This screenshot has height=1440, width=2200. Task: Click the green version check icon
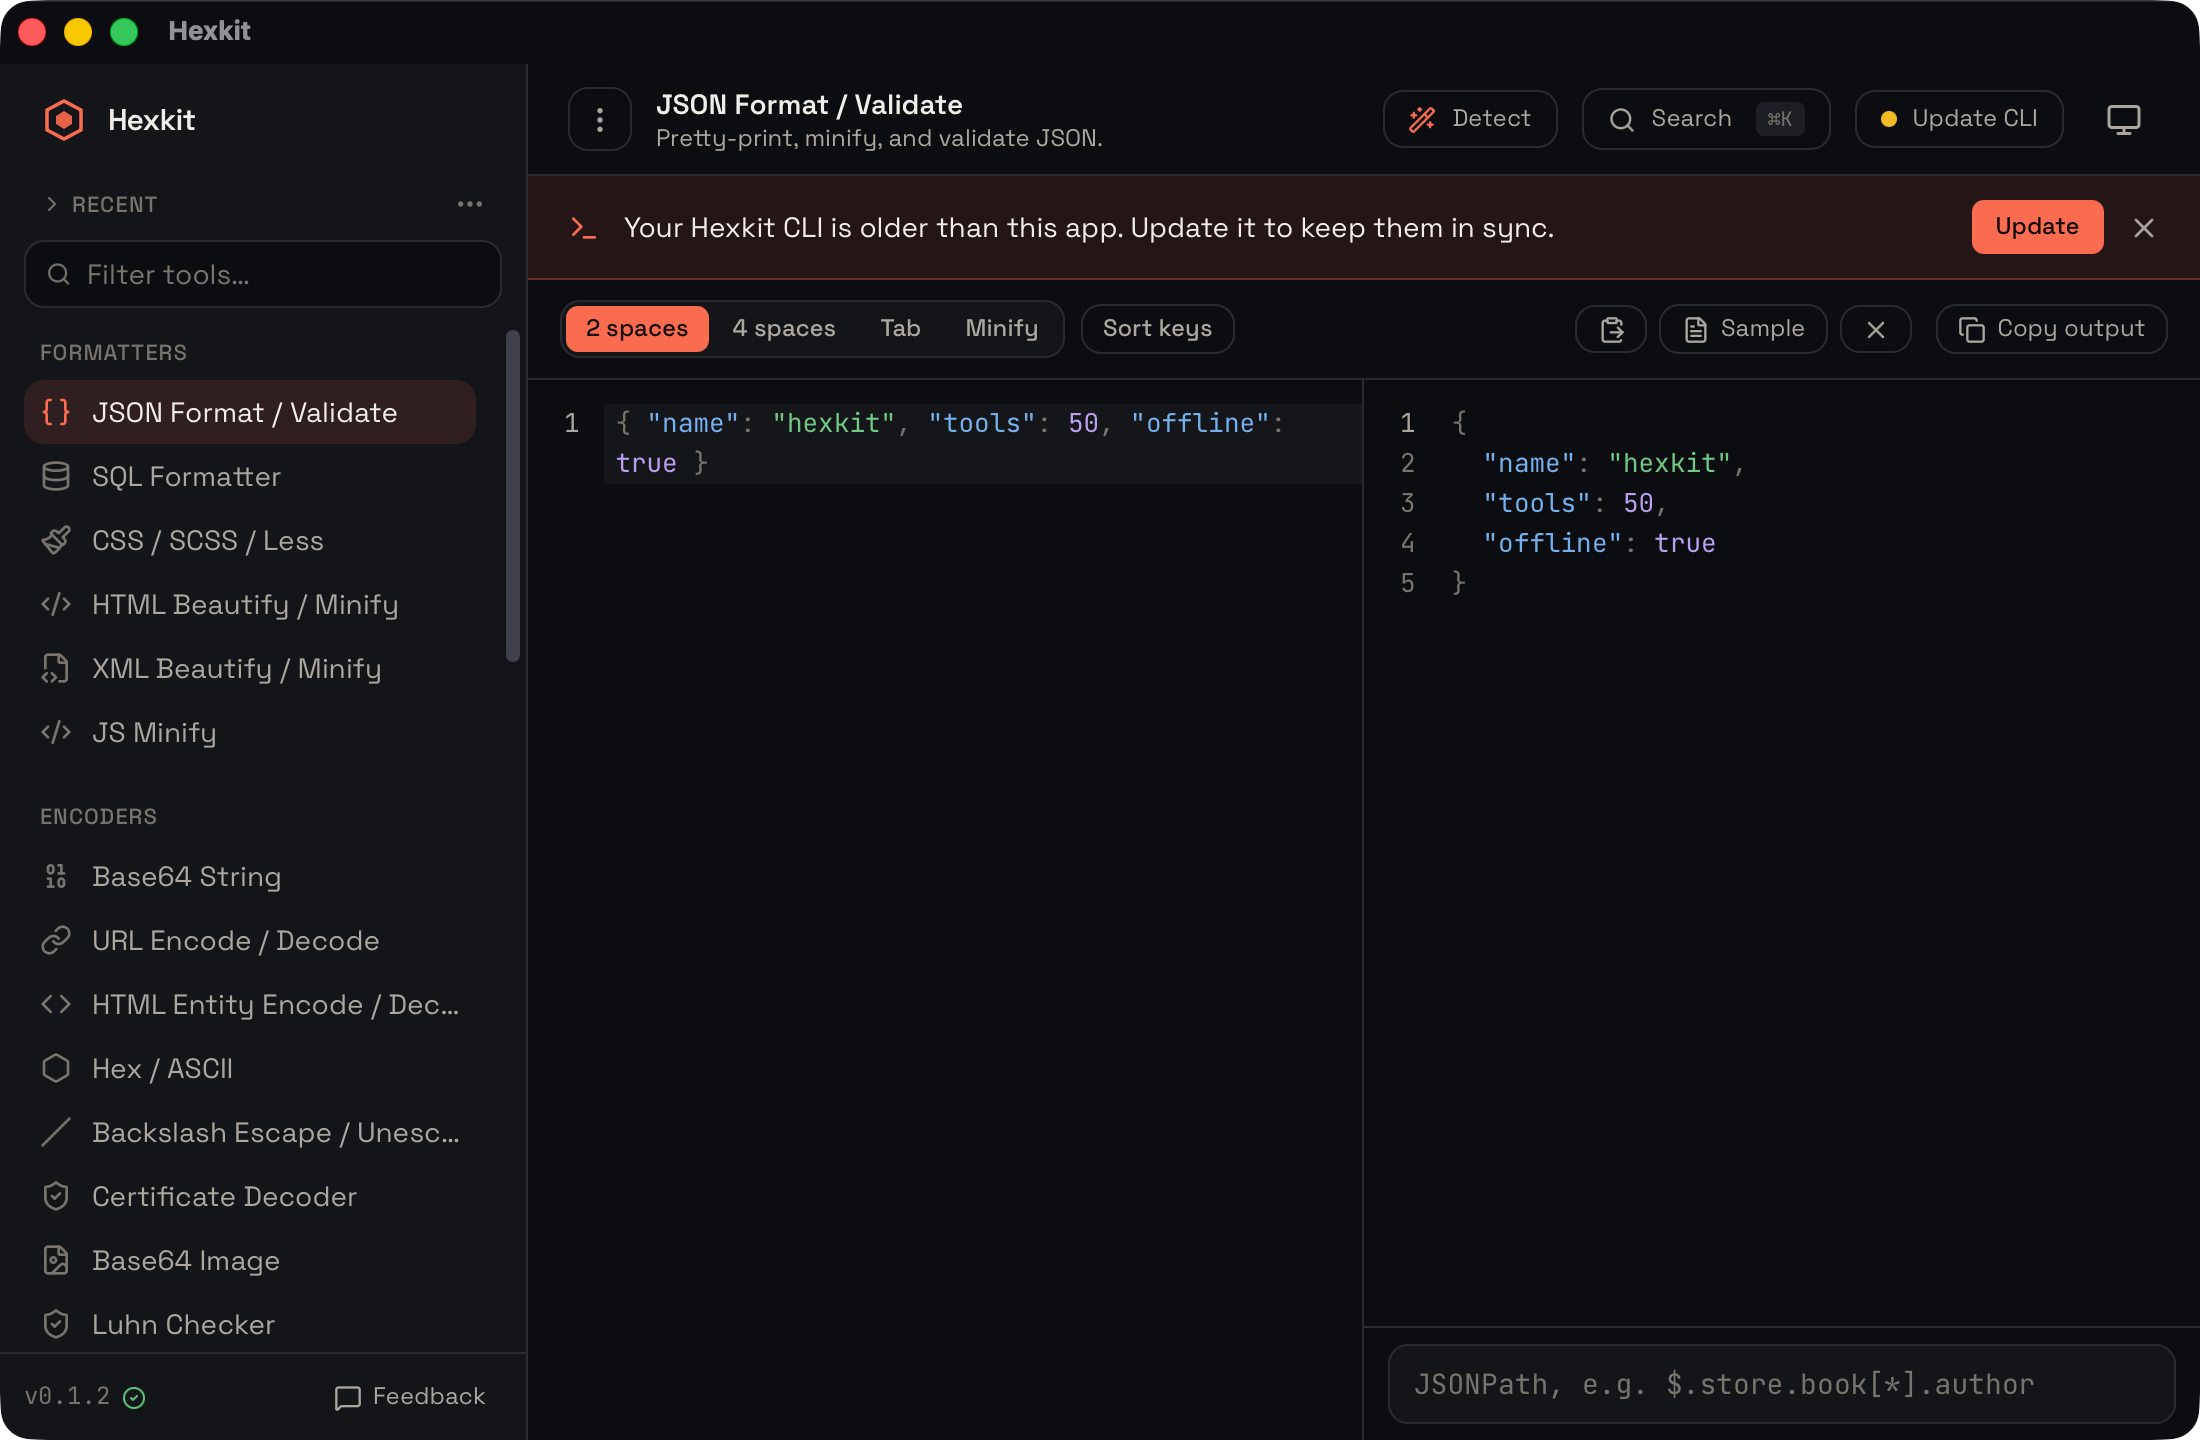(x=134, y=1397)
